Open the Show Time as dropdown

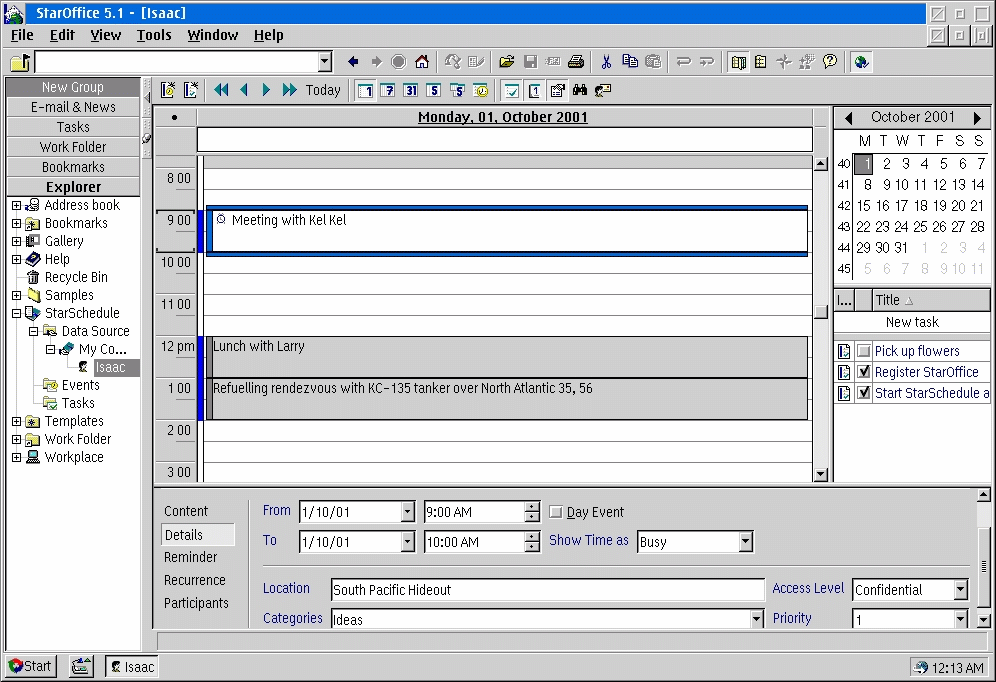tap(746, 542)
